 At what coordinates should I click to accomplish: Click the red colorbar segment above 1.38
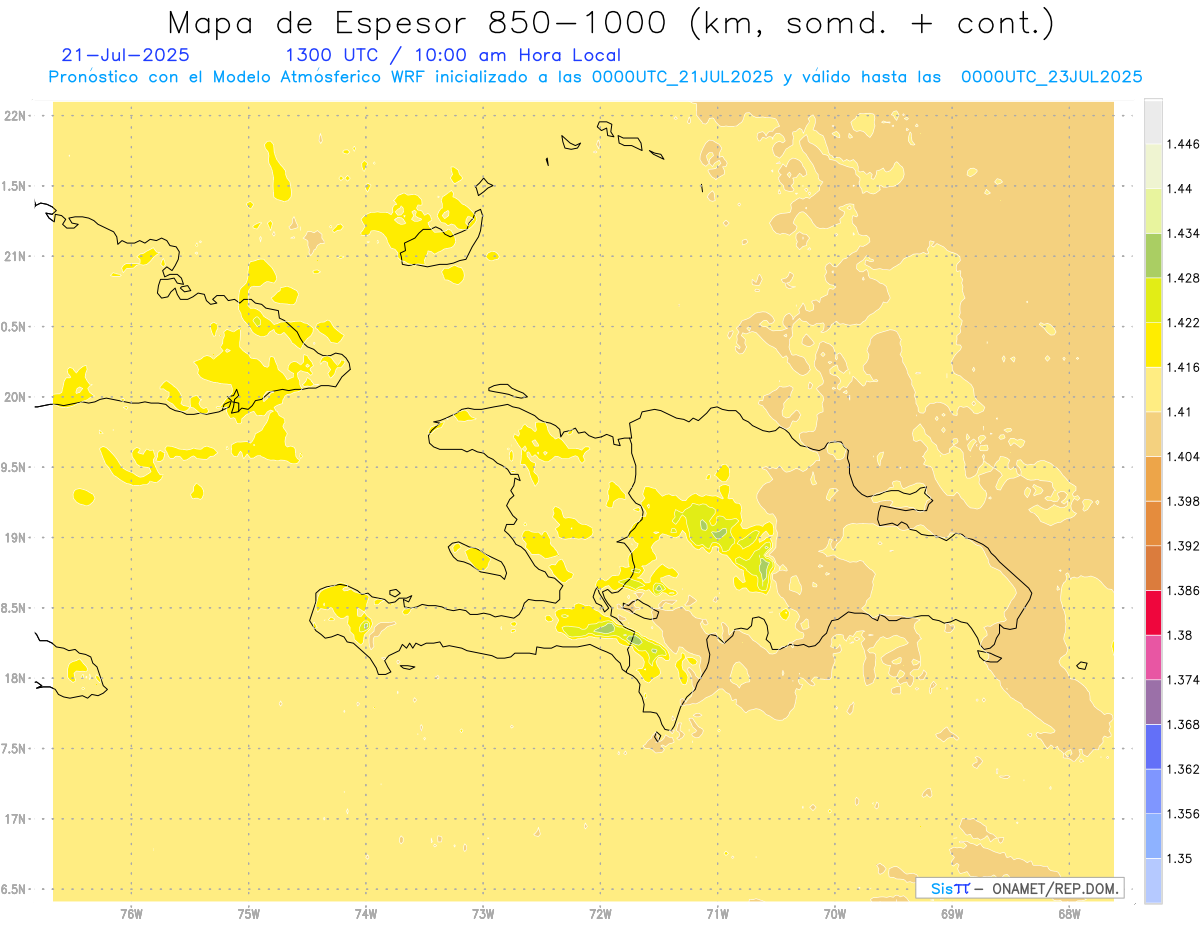[1153, 612]
